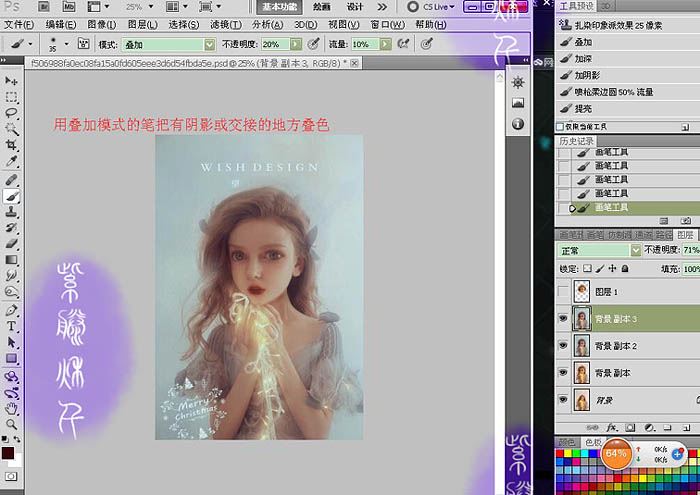This screenshot has width=700, height=495.
Task: Toggle the brush panel icon in options bar
Action: tap(83, 44)
